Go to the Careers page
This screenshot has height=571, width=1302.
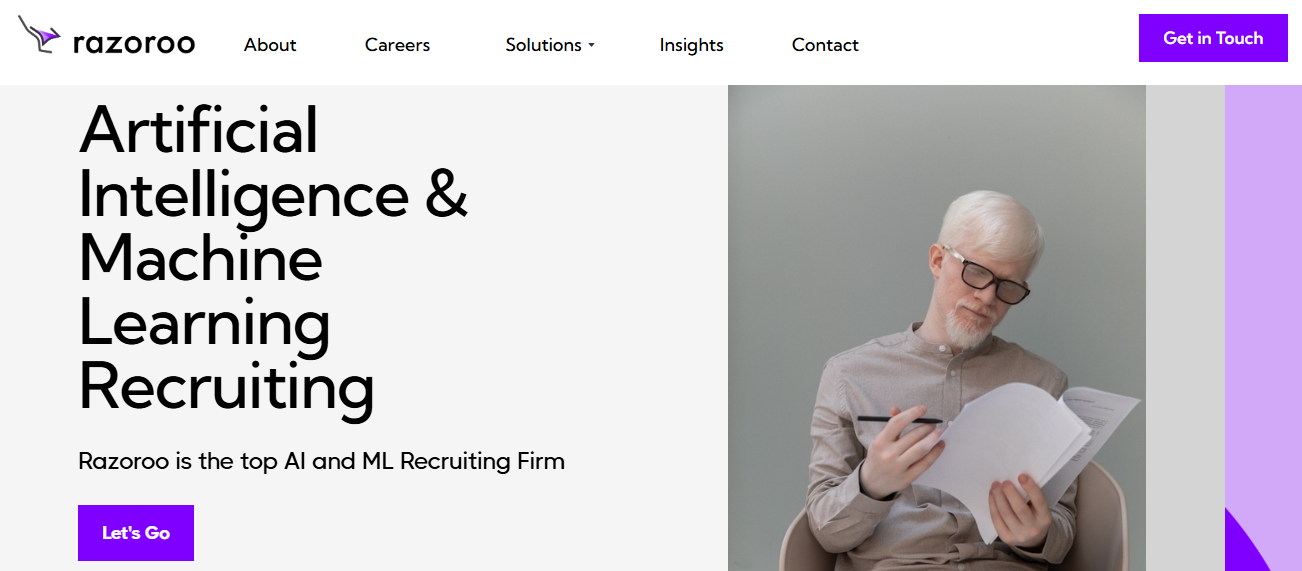tap(397, 45)
